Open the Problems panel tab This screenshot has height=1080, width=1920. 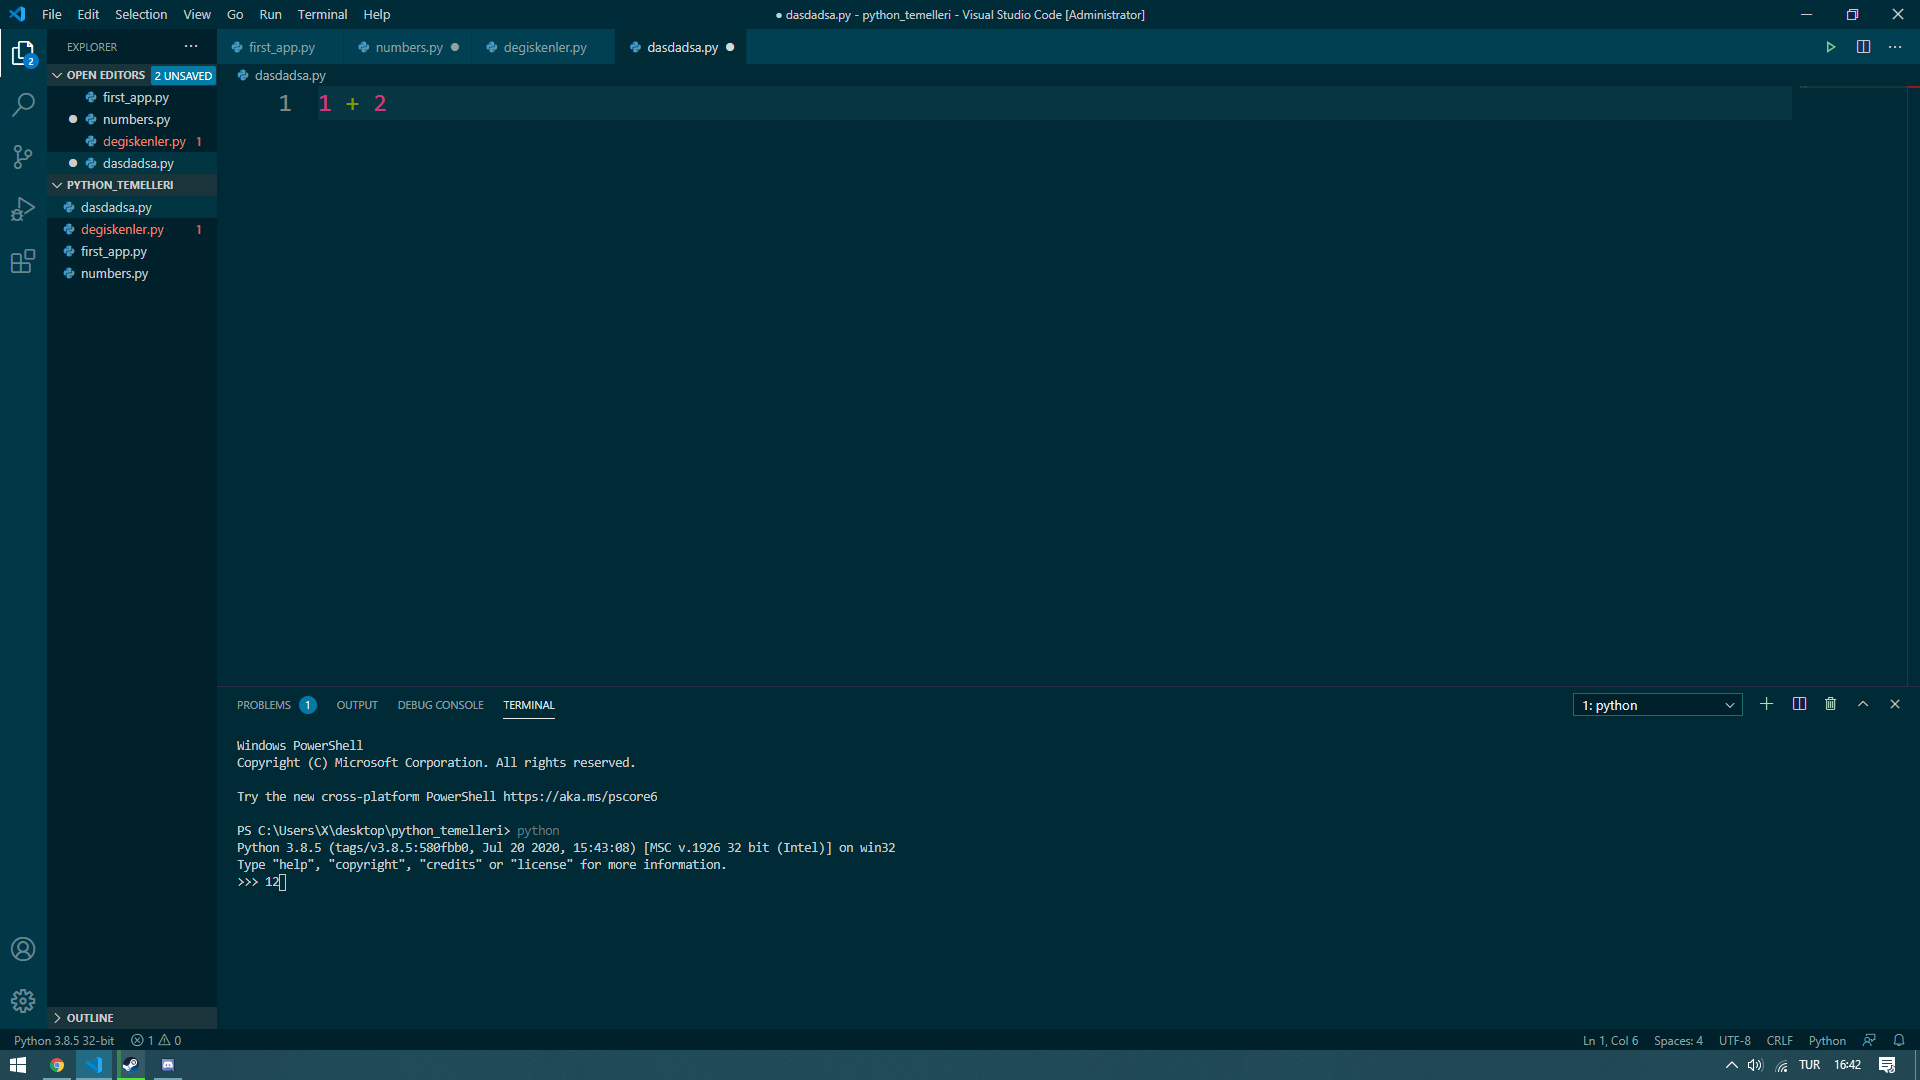click(264, 705)
